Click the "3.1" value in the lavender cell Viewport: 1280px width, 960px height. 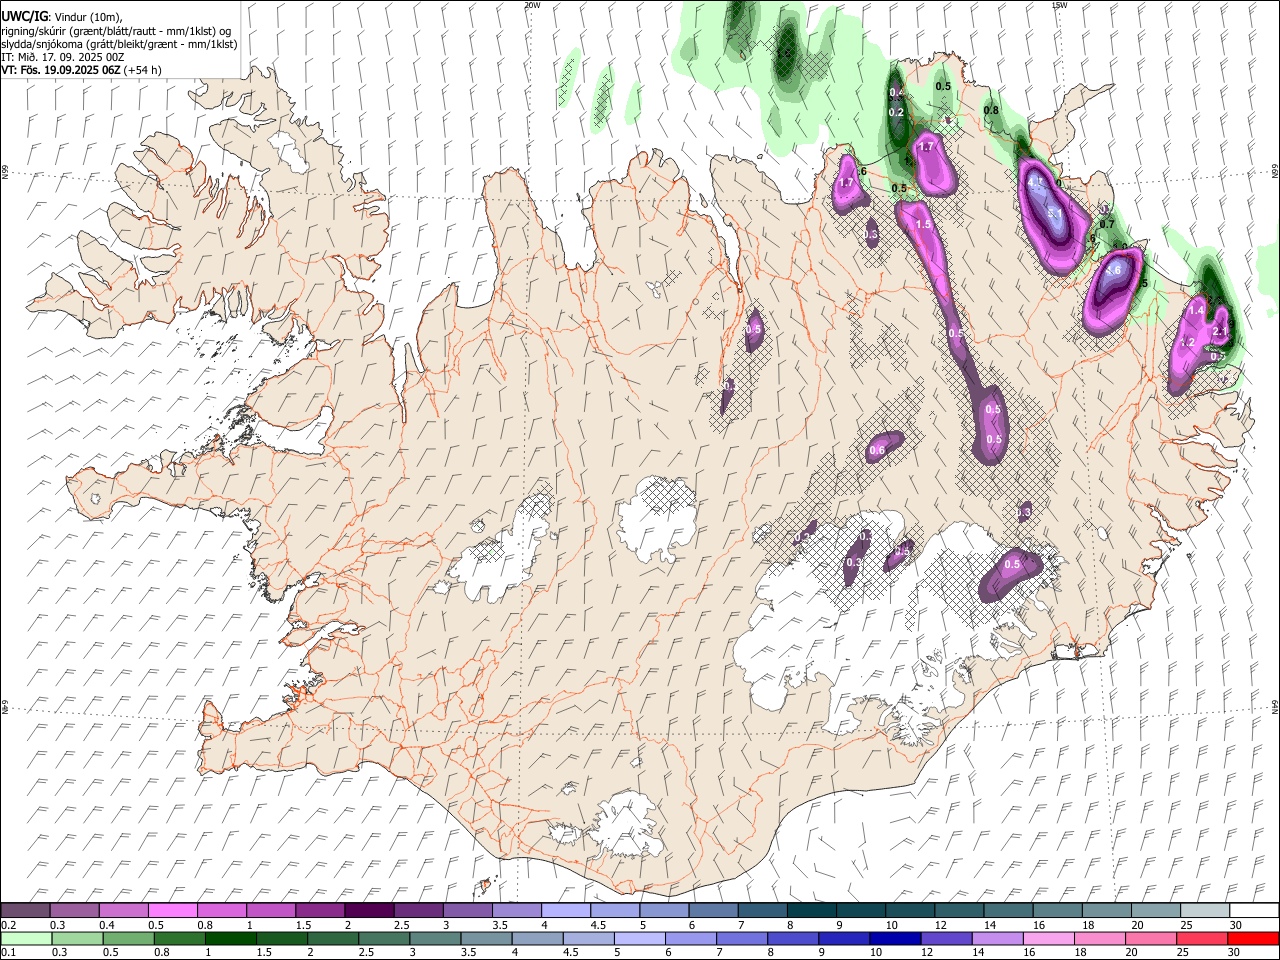coord(1054,214)
